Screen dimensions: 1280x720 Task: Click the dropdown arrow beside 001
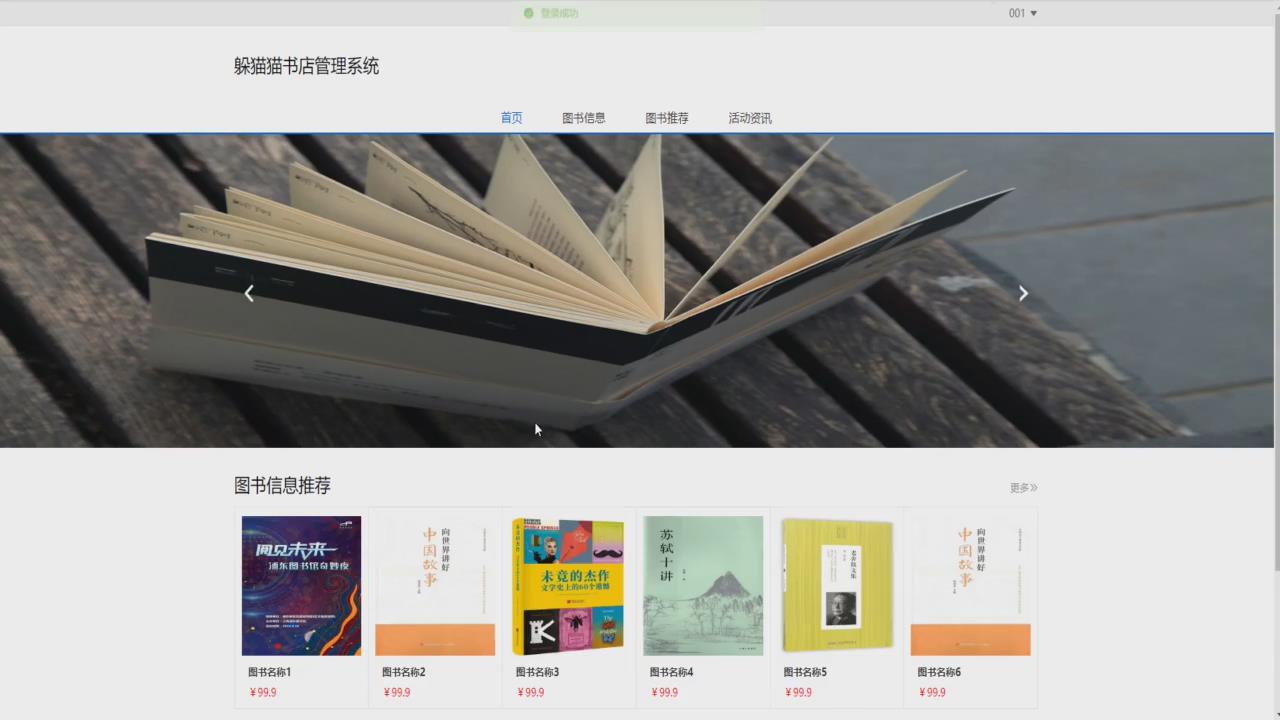tap(1032, 13)
